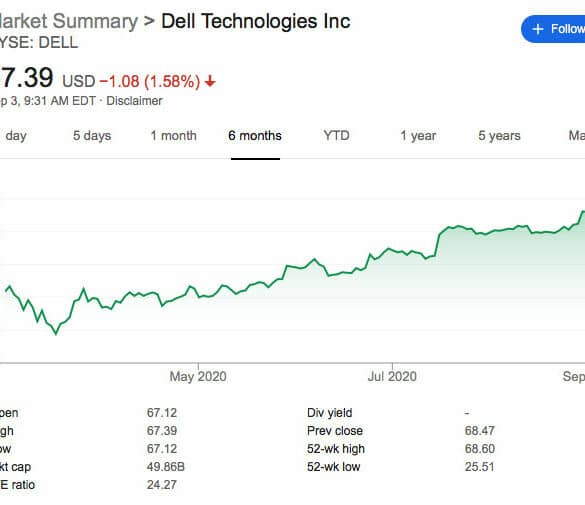
Task: Click the chart line's July price jump
Action: [x=437, y=244]
